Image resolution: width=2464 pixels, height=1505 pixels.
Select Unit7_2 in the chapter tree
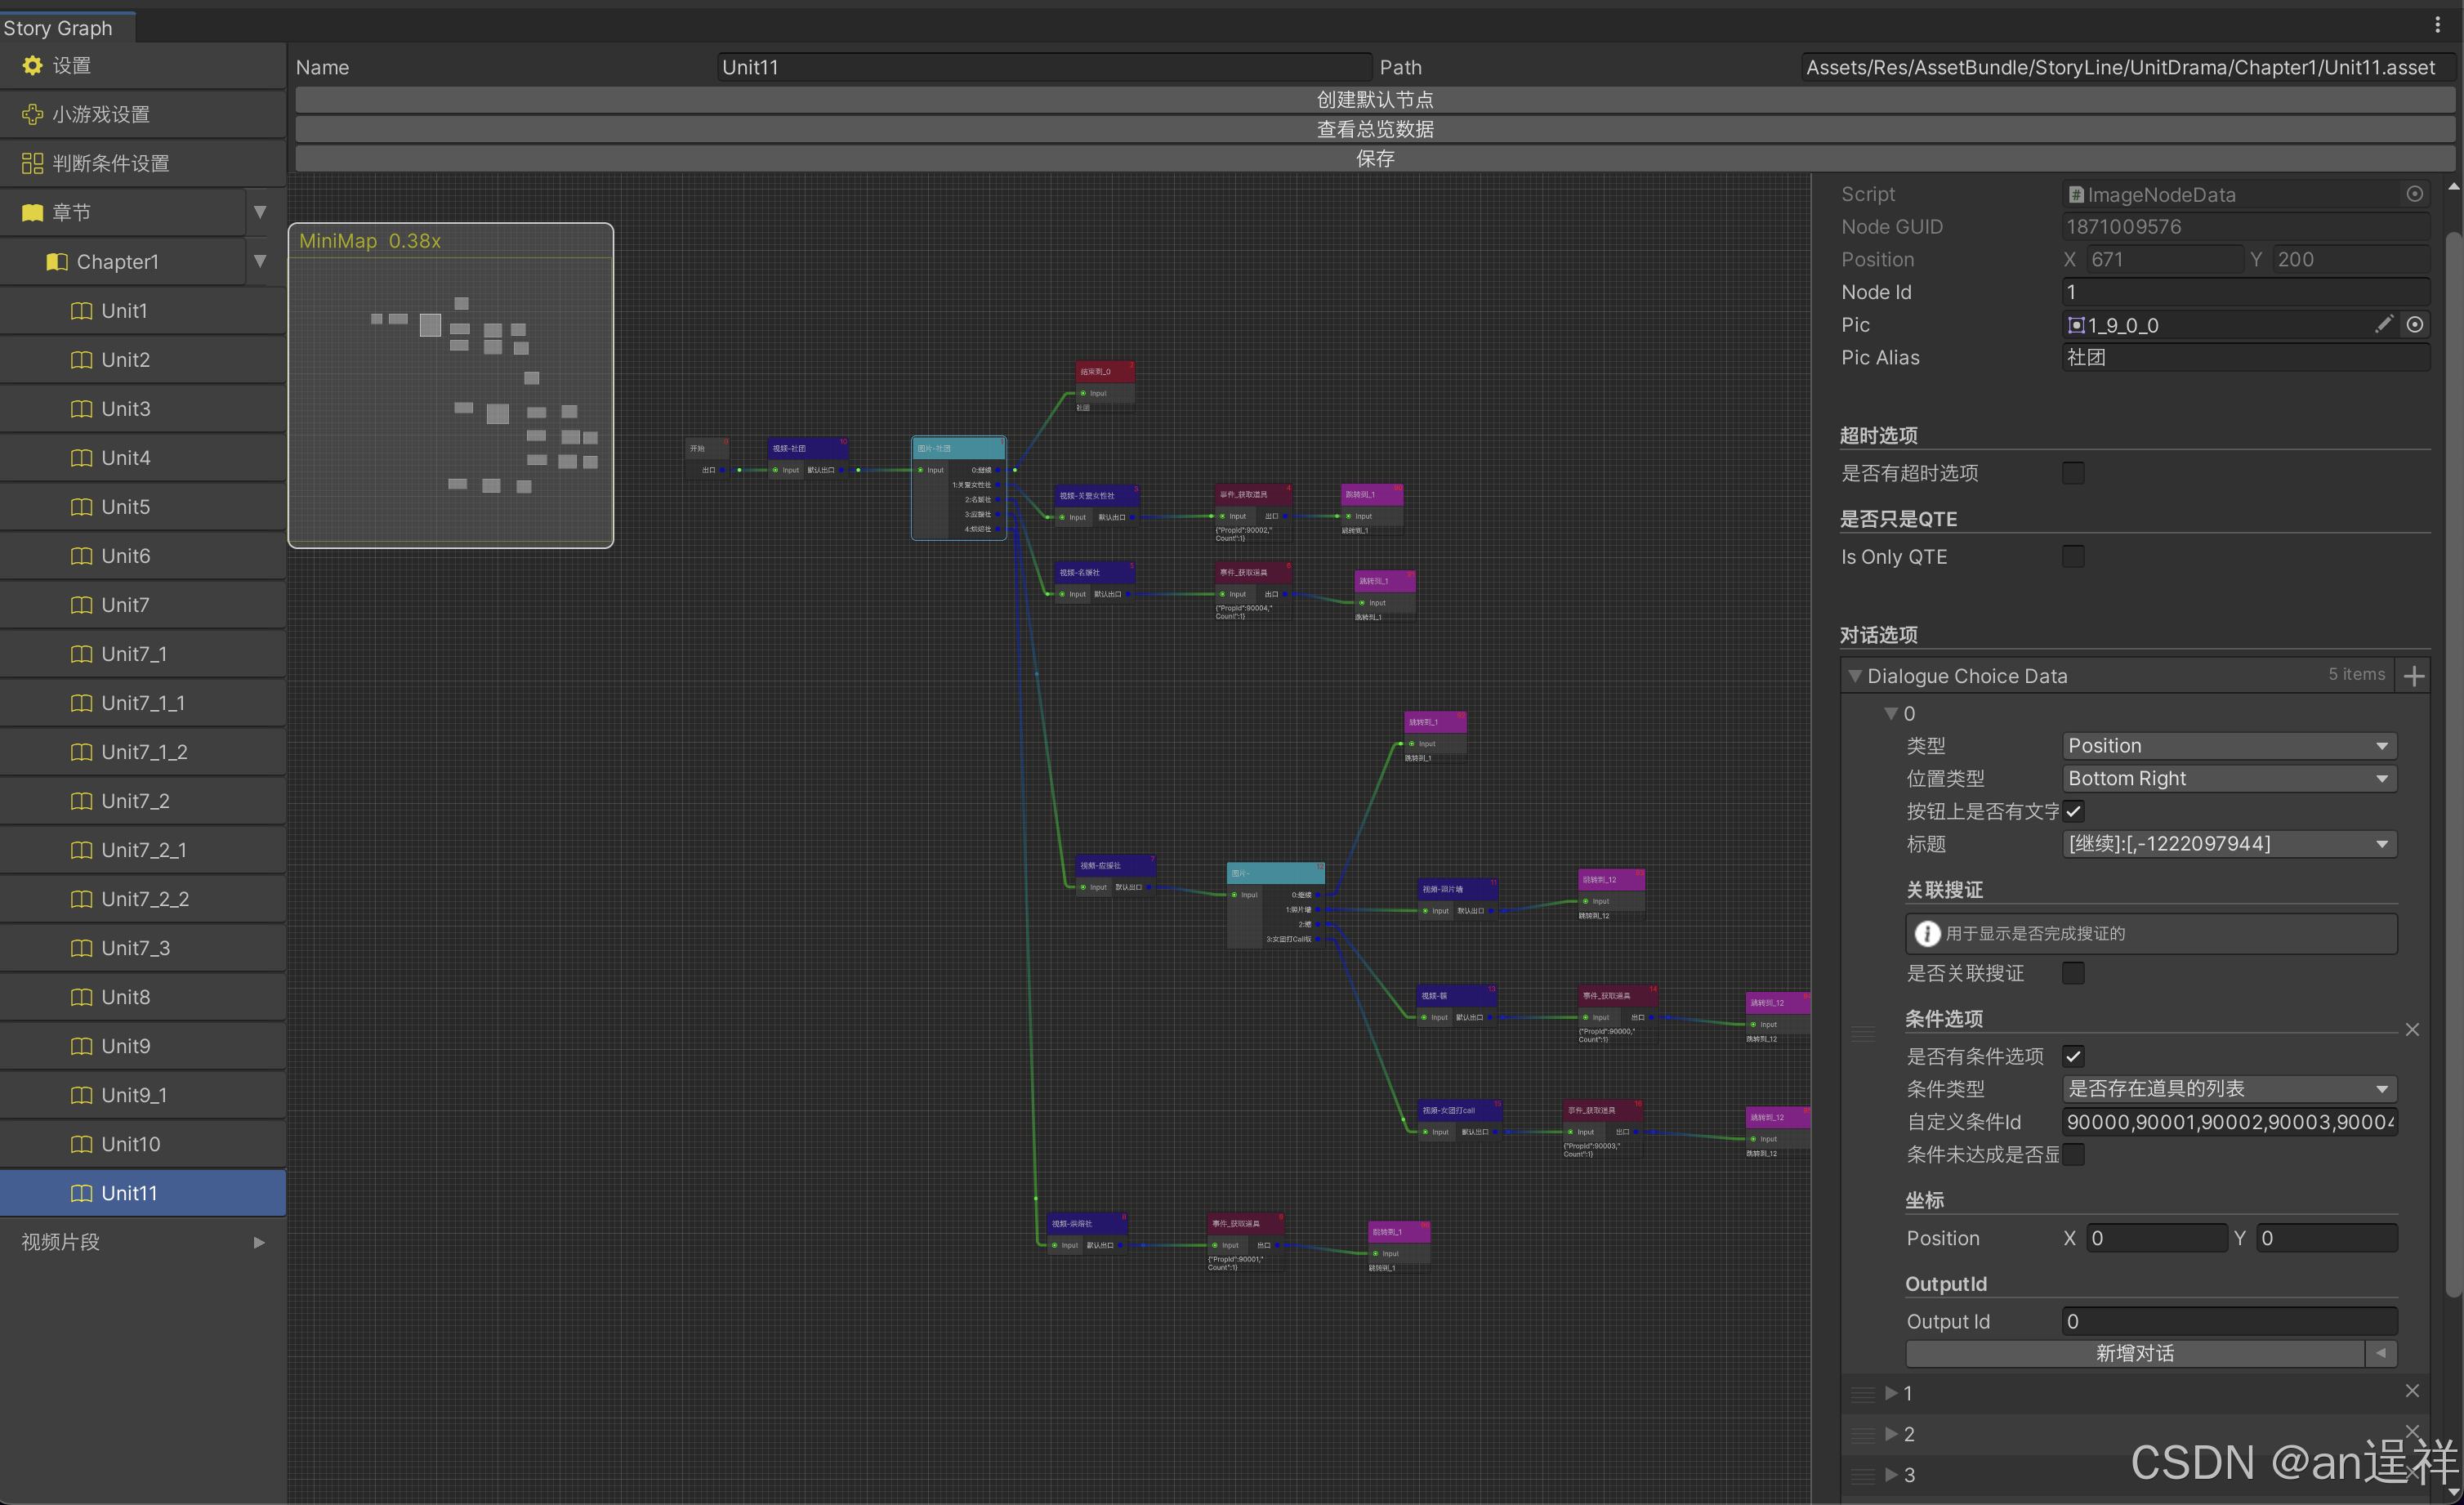tap(135, 801)
